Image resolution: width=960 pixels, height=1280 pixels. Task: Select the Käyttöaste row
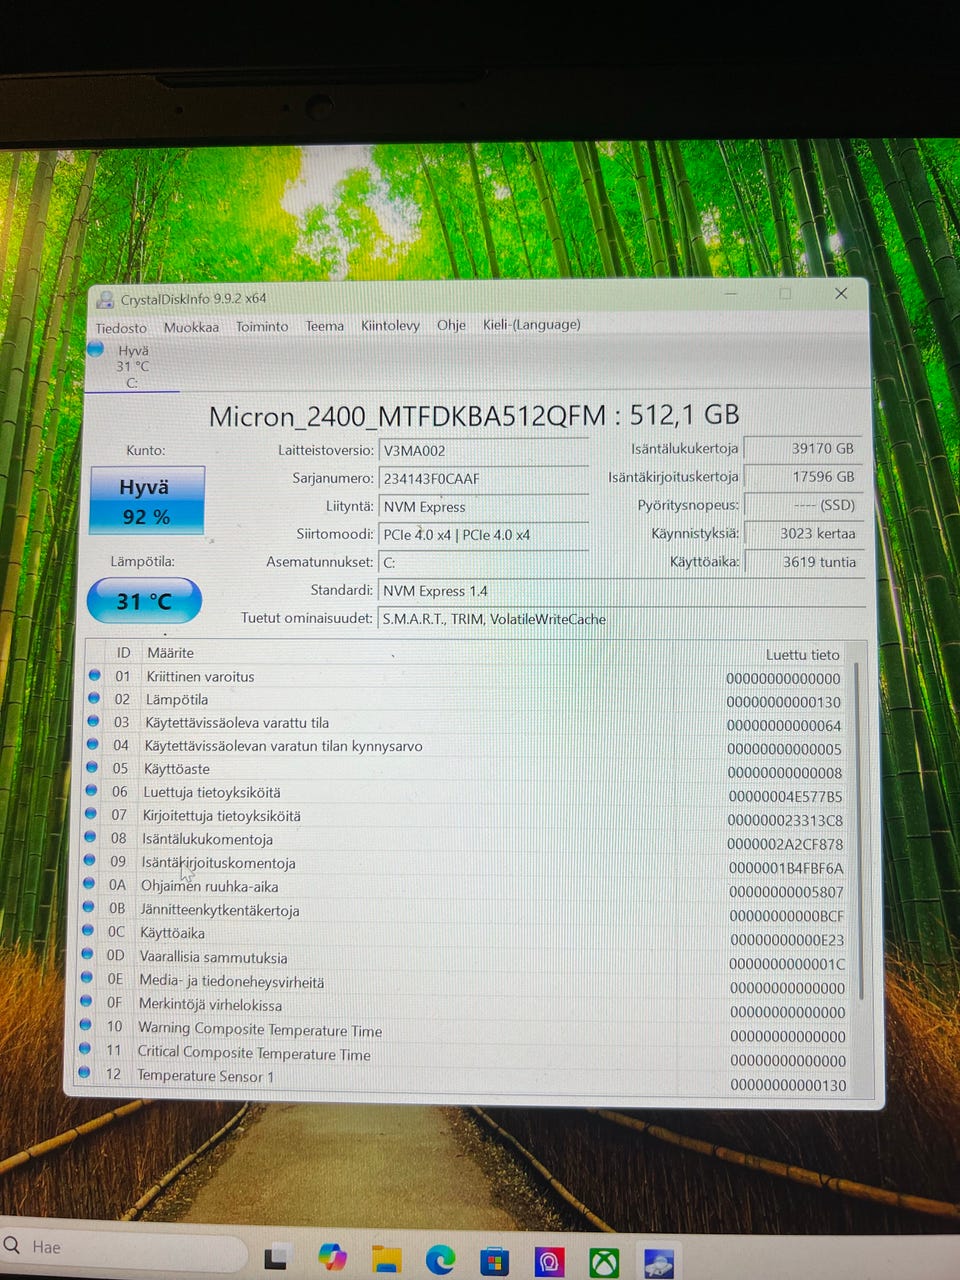point(467,769)
